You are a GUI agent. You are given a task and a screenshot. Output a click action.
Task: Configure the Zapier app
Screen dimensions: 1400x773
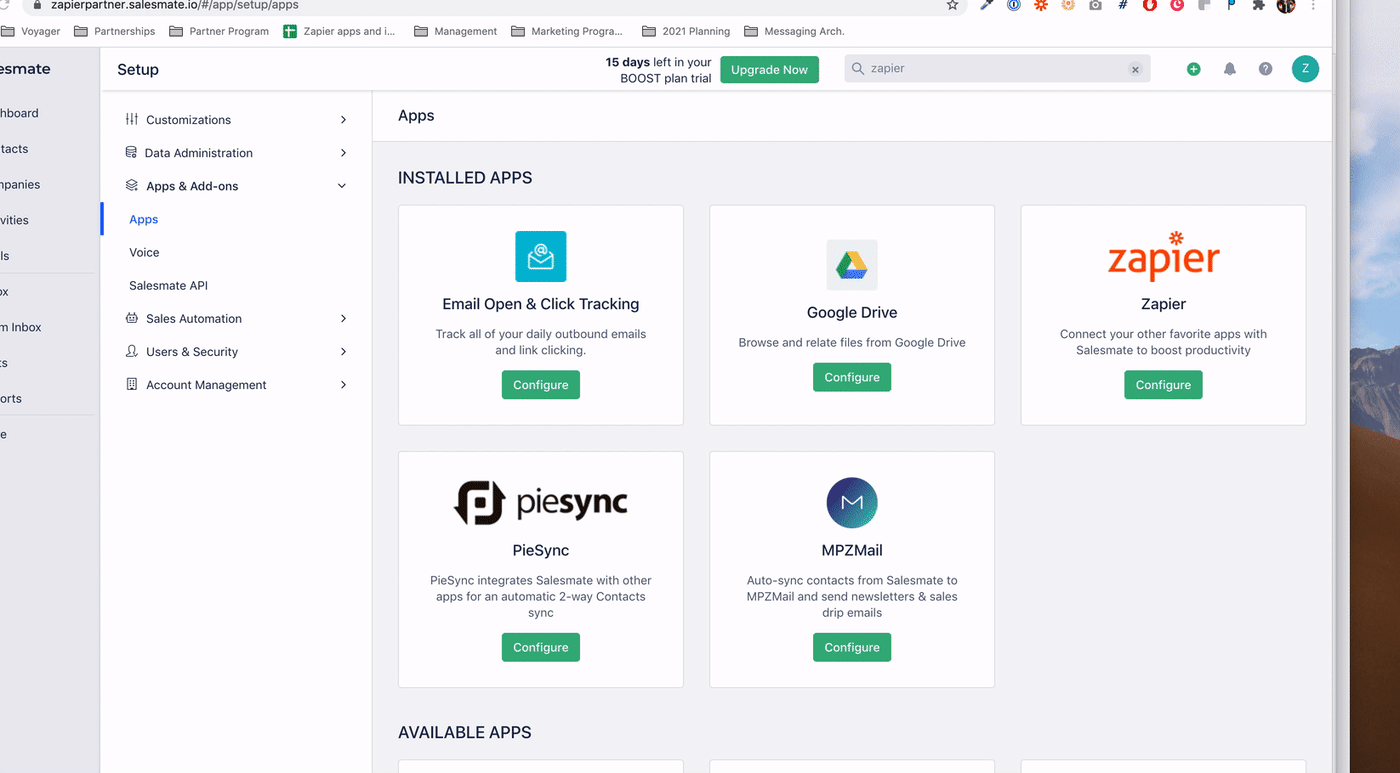[x=1163, y=385]
